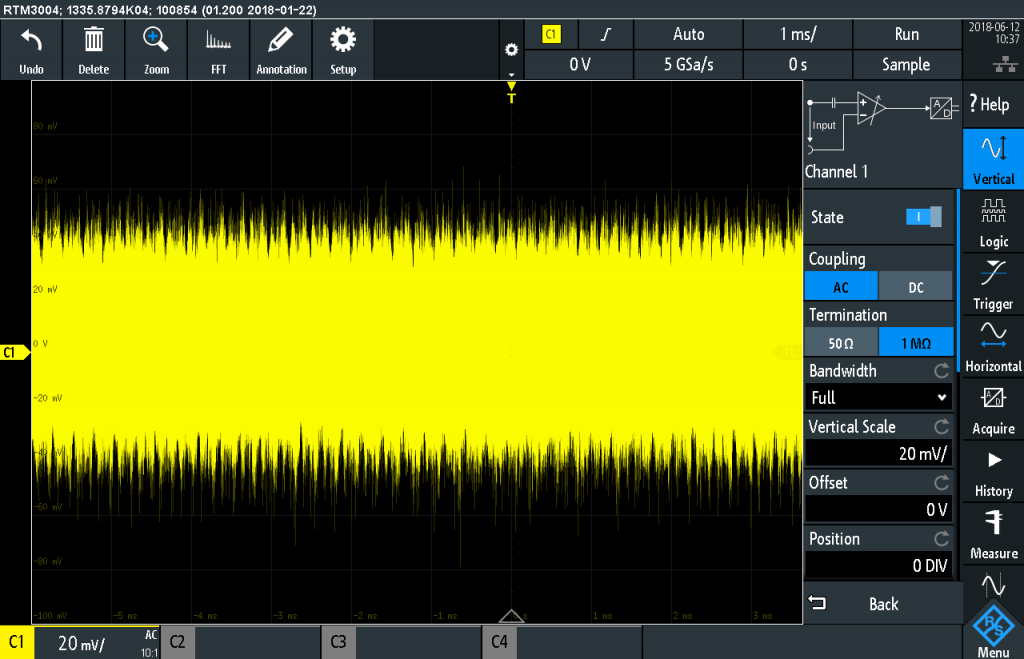Screen dimensions: 1024x659
Task: Open the FFT spectrum function
Action: click(x=218, y=42)
